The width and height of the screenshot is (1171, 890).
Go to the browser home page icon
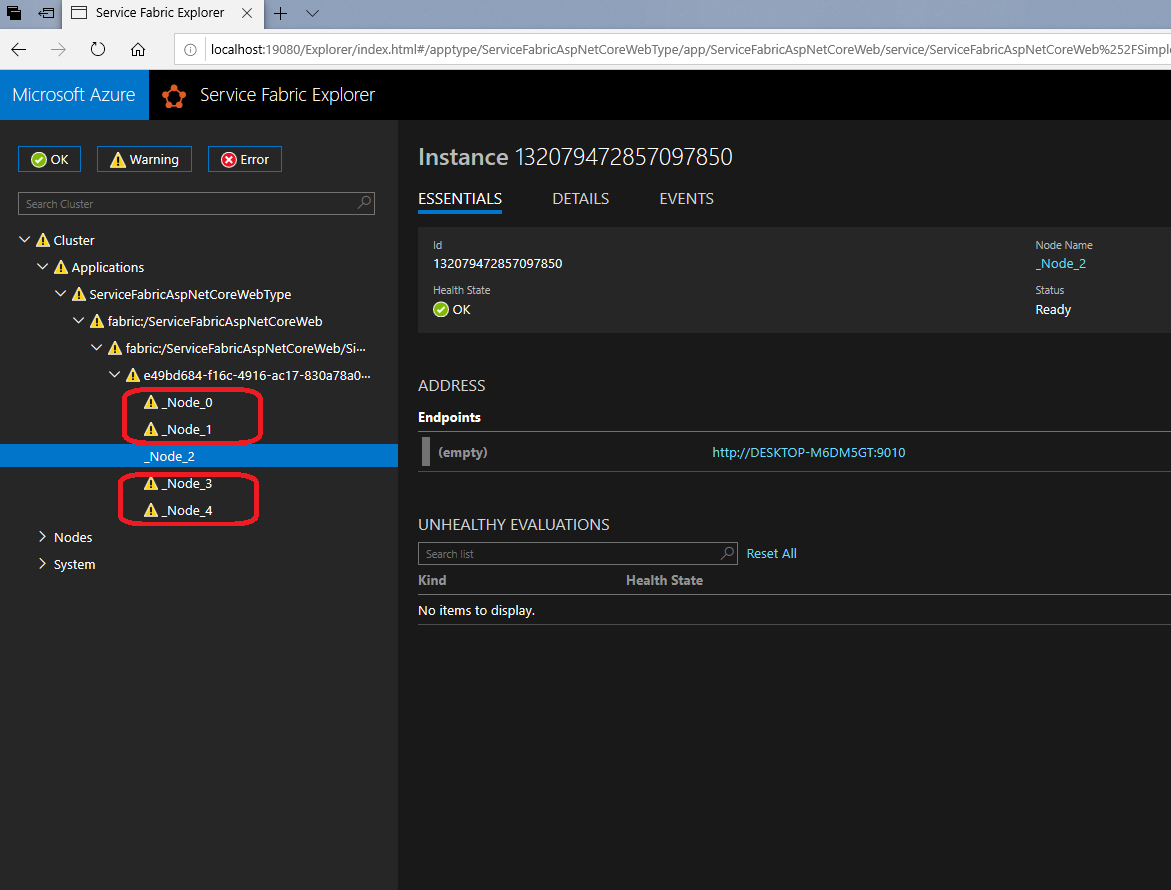point(138,49)
